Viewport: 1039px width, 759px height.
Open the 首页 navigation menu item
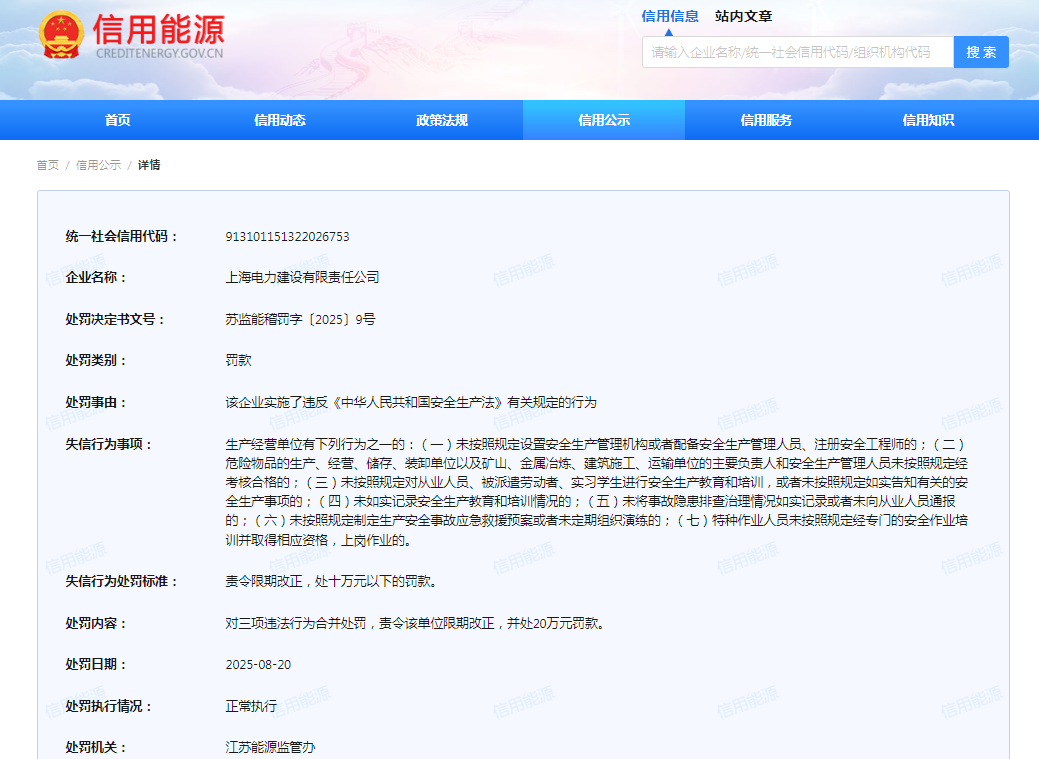(x=118, y=120)
